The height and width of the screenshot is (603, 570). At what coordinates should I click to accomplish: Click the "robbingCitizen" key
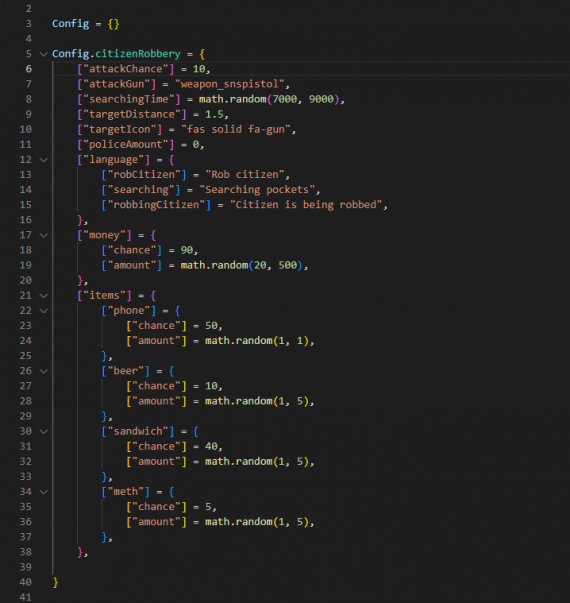(x=156, y=205)
